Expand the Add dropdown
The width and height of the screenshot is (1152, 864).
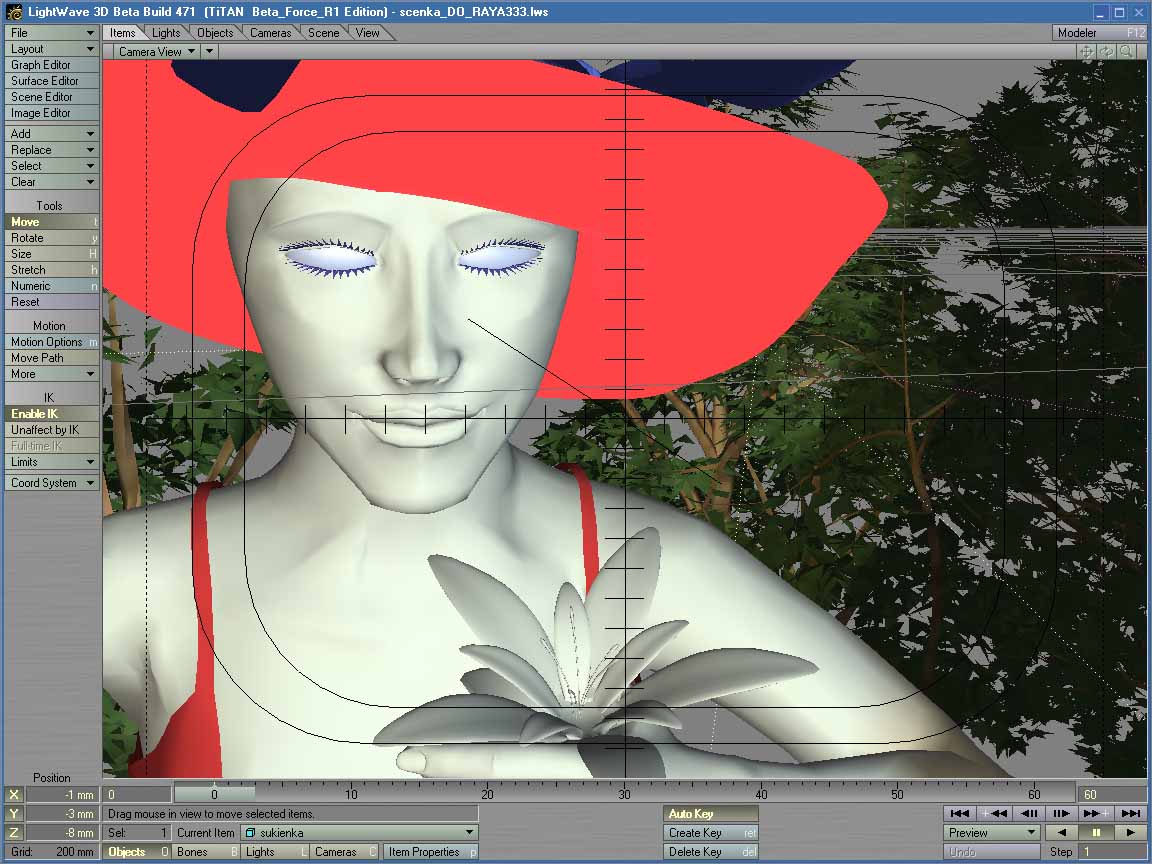pyautogui.click(x=51, y=134)
